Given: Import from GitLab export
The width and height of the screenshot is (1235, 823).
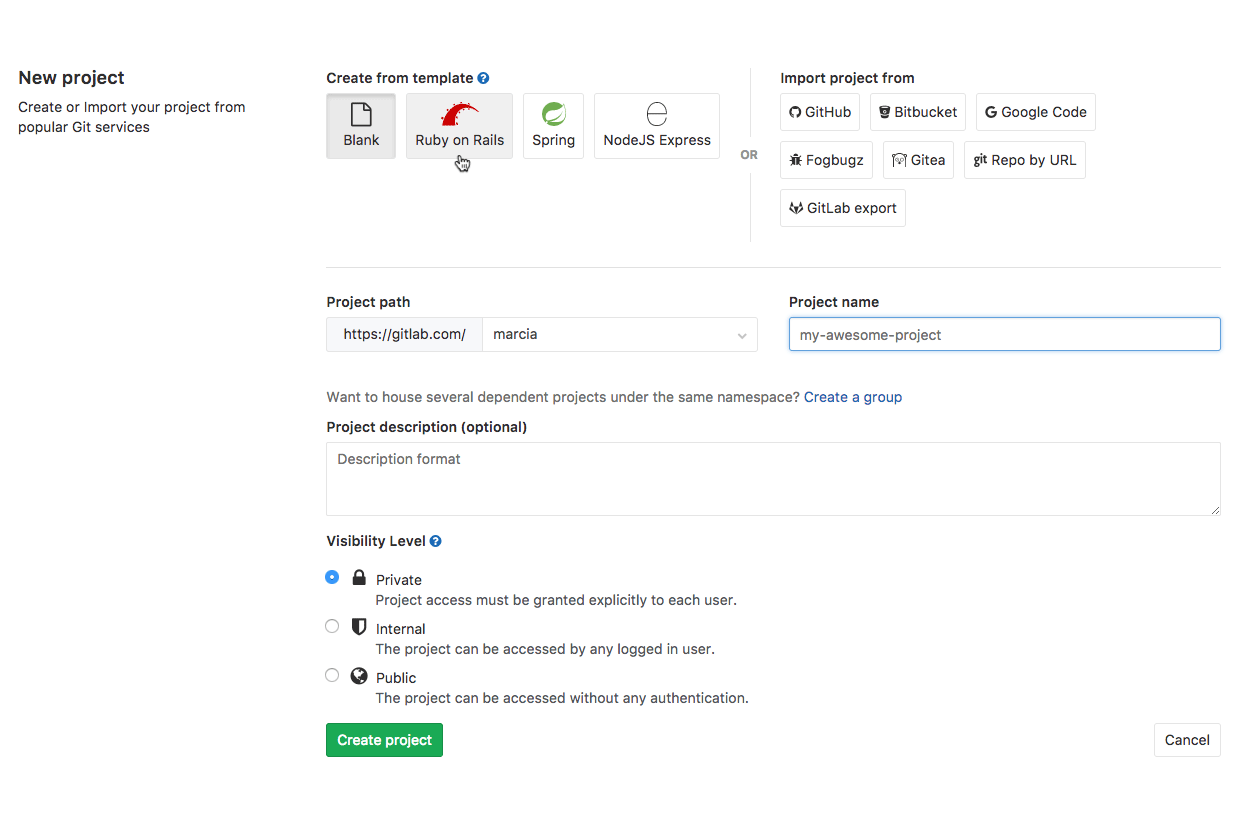Looking at the screenshot, I should coord(843,208).
